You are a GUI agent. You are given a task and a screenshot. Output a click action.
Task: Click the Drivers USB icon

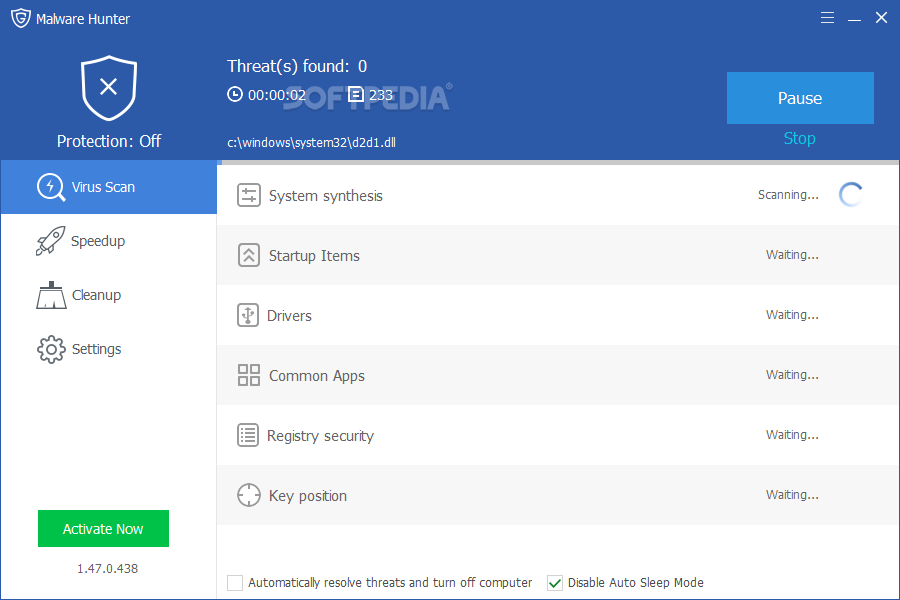[248, 315]
